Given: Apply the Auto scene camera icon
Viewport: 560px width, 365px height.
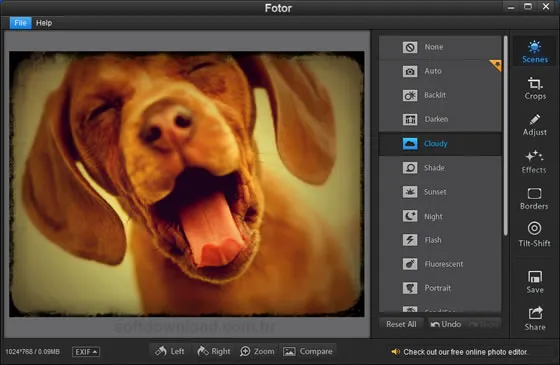Looking at the screenshot, I should pos(410,71).
